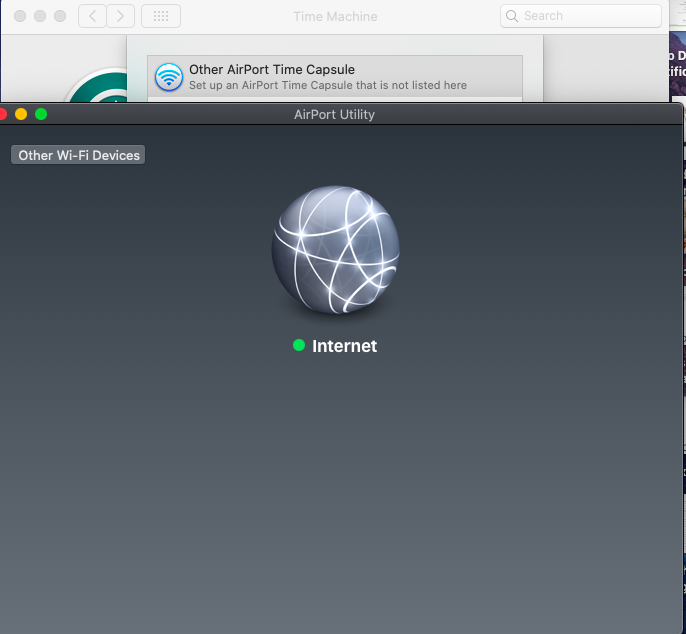
Task: Click the magnifying glass search icon
Action: tap(511, 16)
